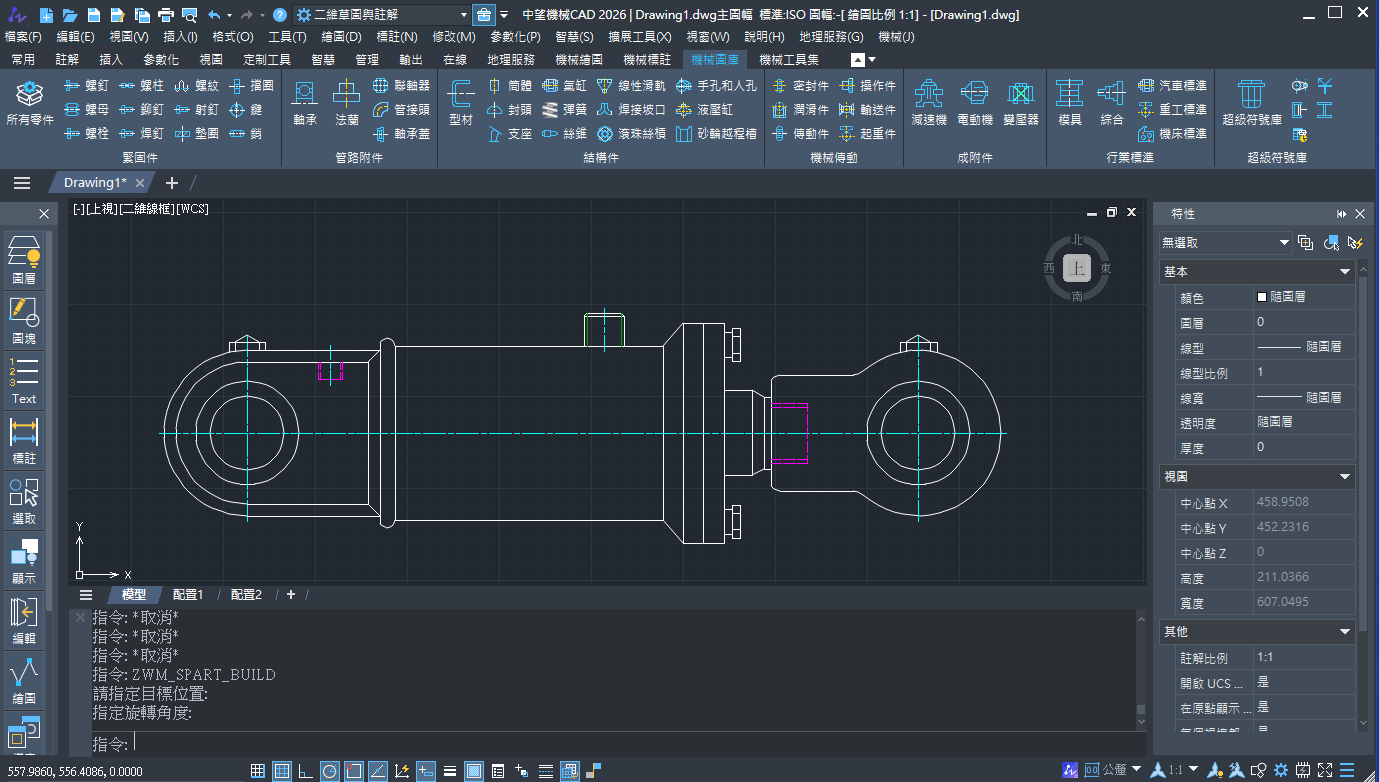Collapse the 其他 section in properties
1379x782 pixels.
(1345, 632)
